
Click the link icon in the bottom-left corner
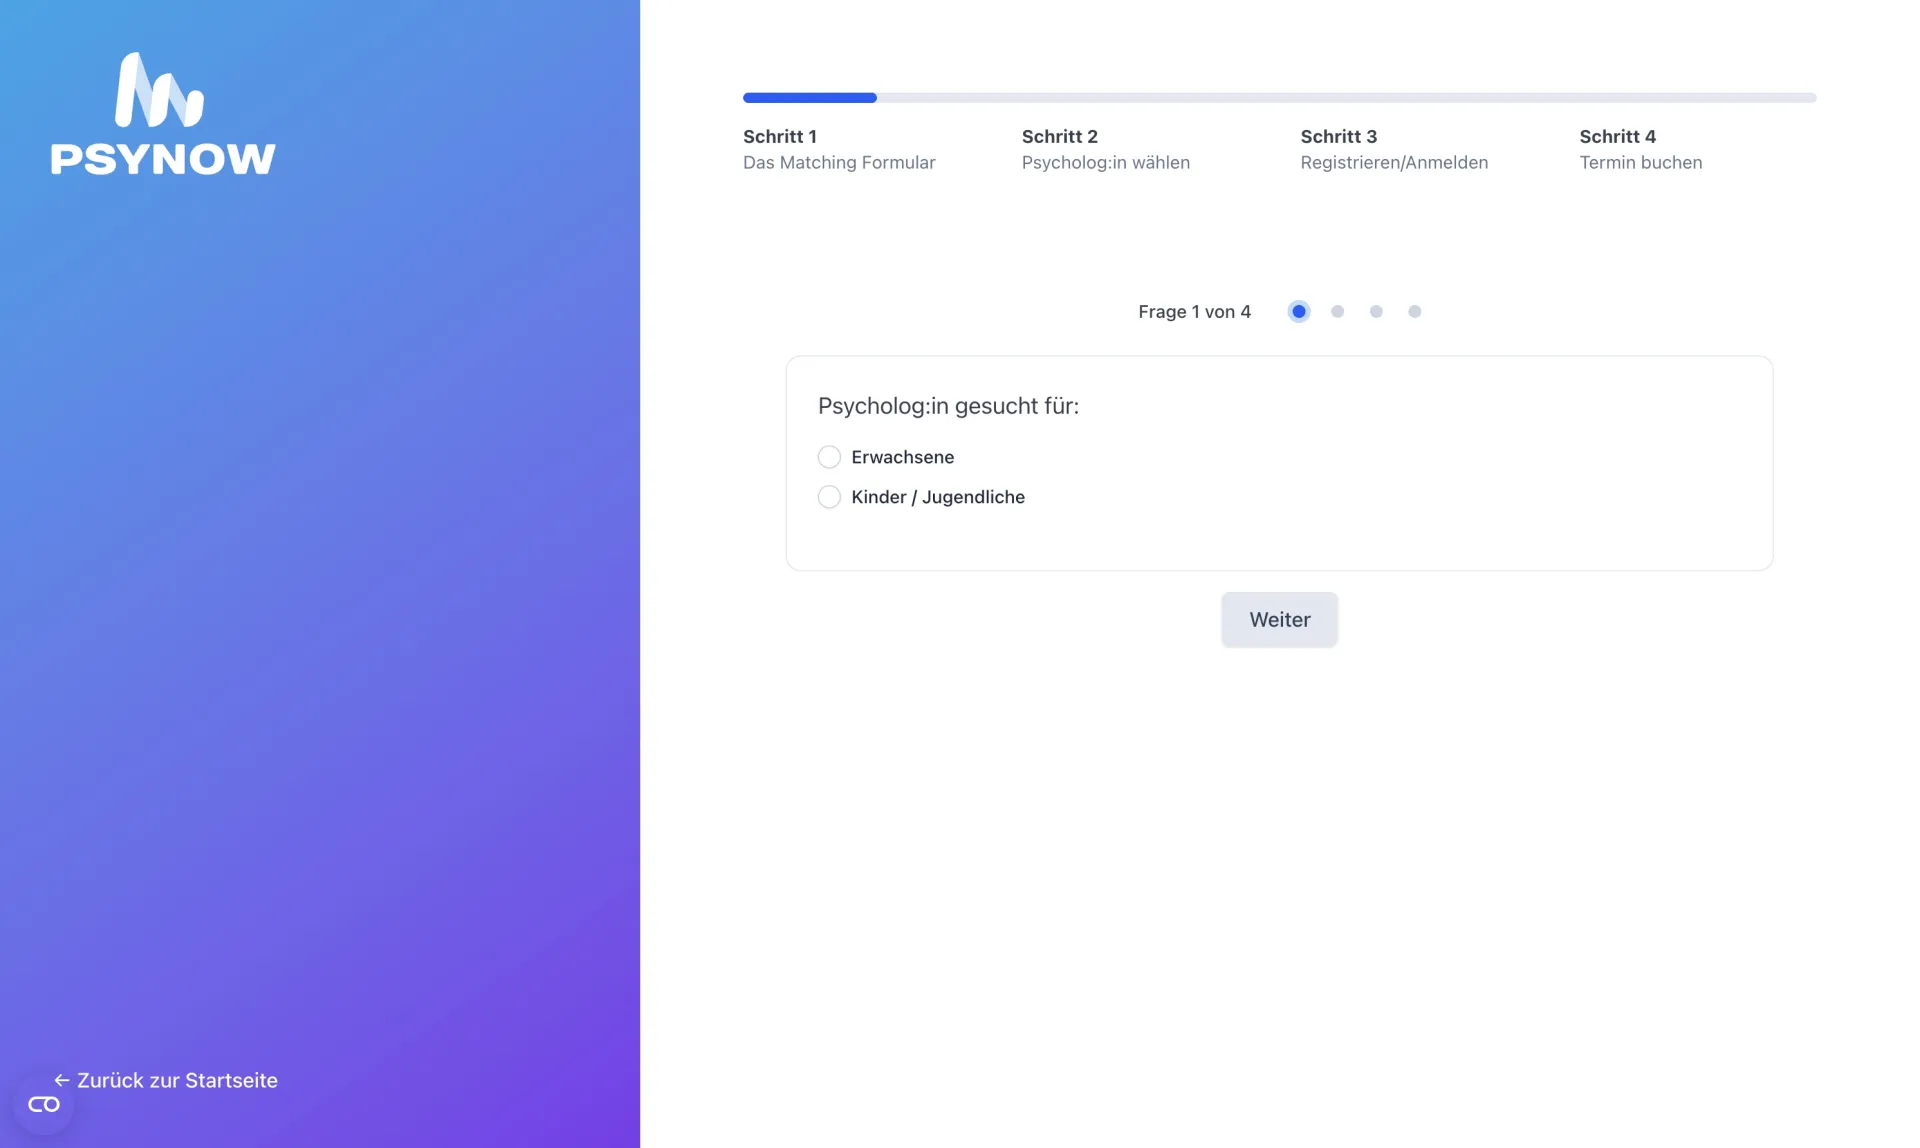pyautogui.click(x=44, y=1104)
